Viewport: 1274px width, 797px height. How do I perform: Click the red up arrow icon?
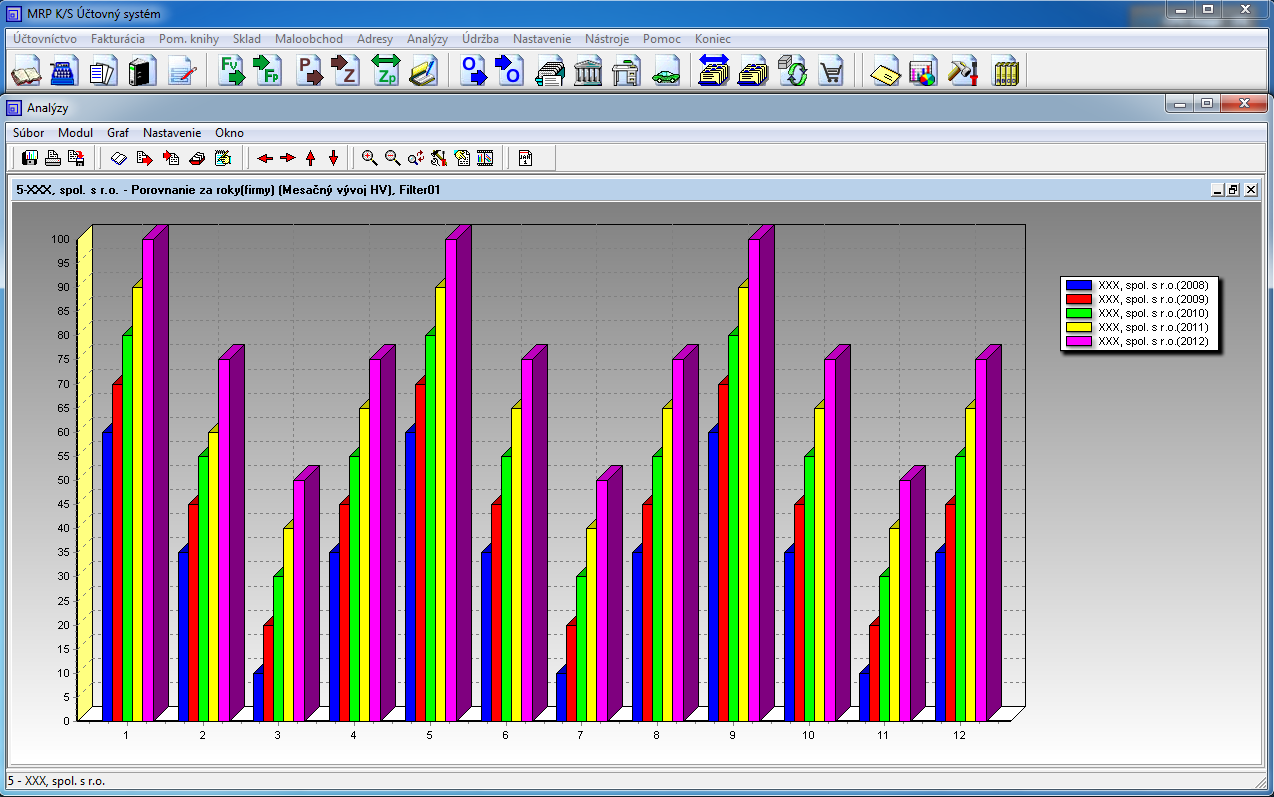click(310, 157)
